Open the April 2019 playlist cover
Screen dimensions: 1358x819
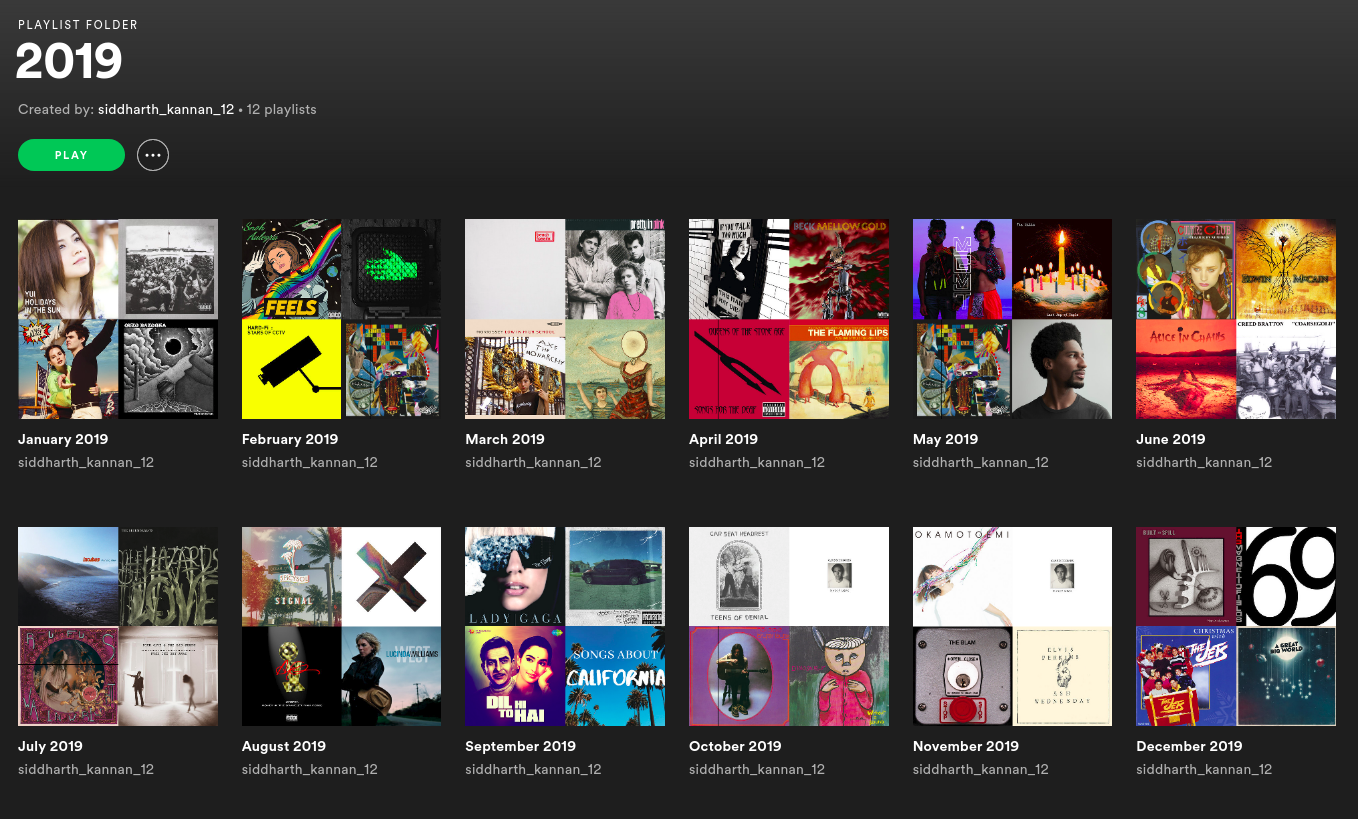click(x=789, y=319)
